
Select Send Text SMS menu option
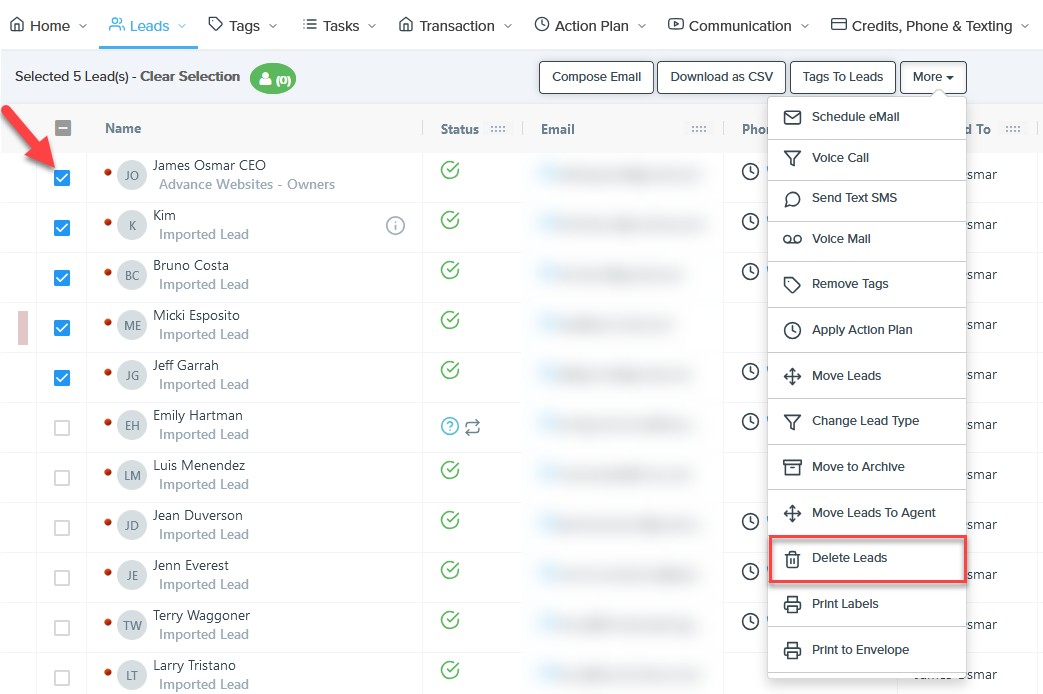pos(854,198)
